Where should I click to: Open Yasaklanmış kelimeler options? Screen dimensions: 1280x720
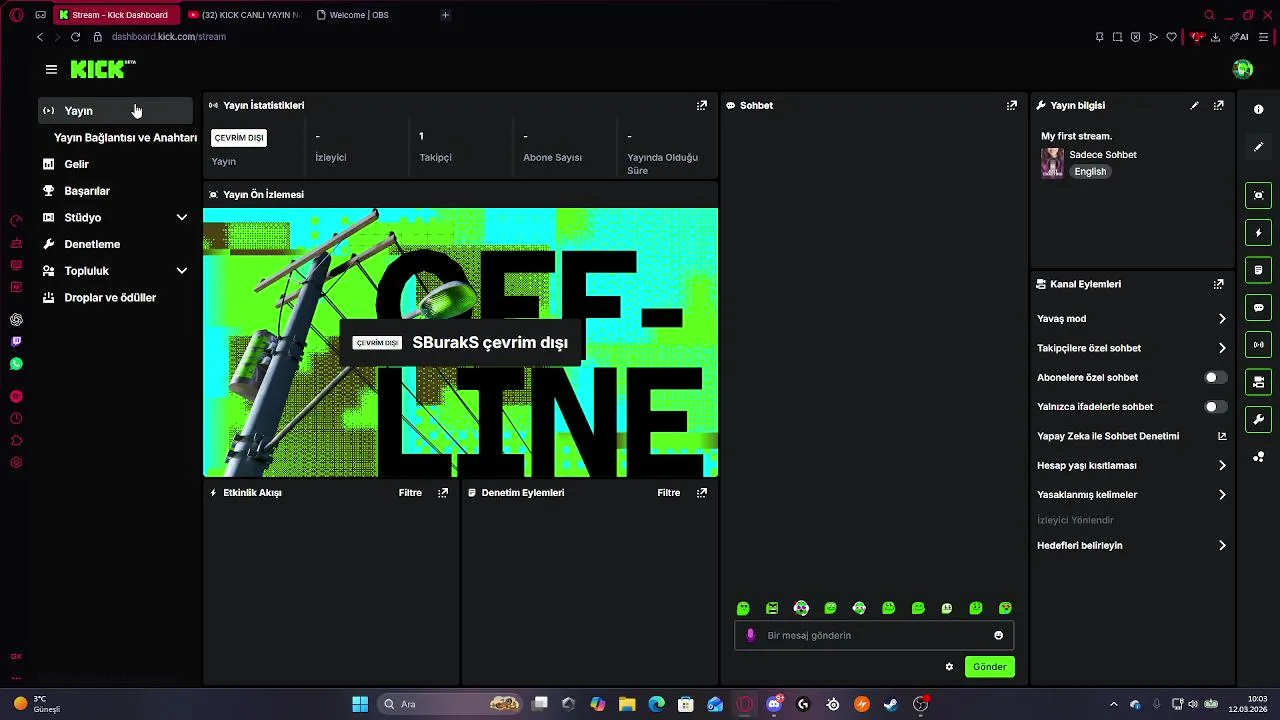pyautogui.click(x=1132, y=494)
